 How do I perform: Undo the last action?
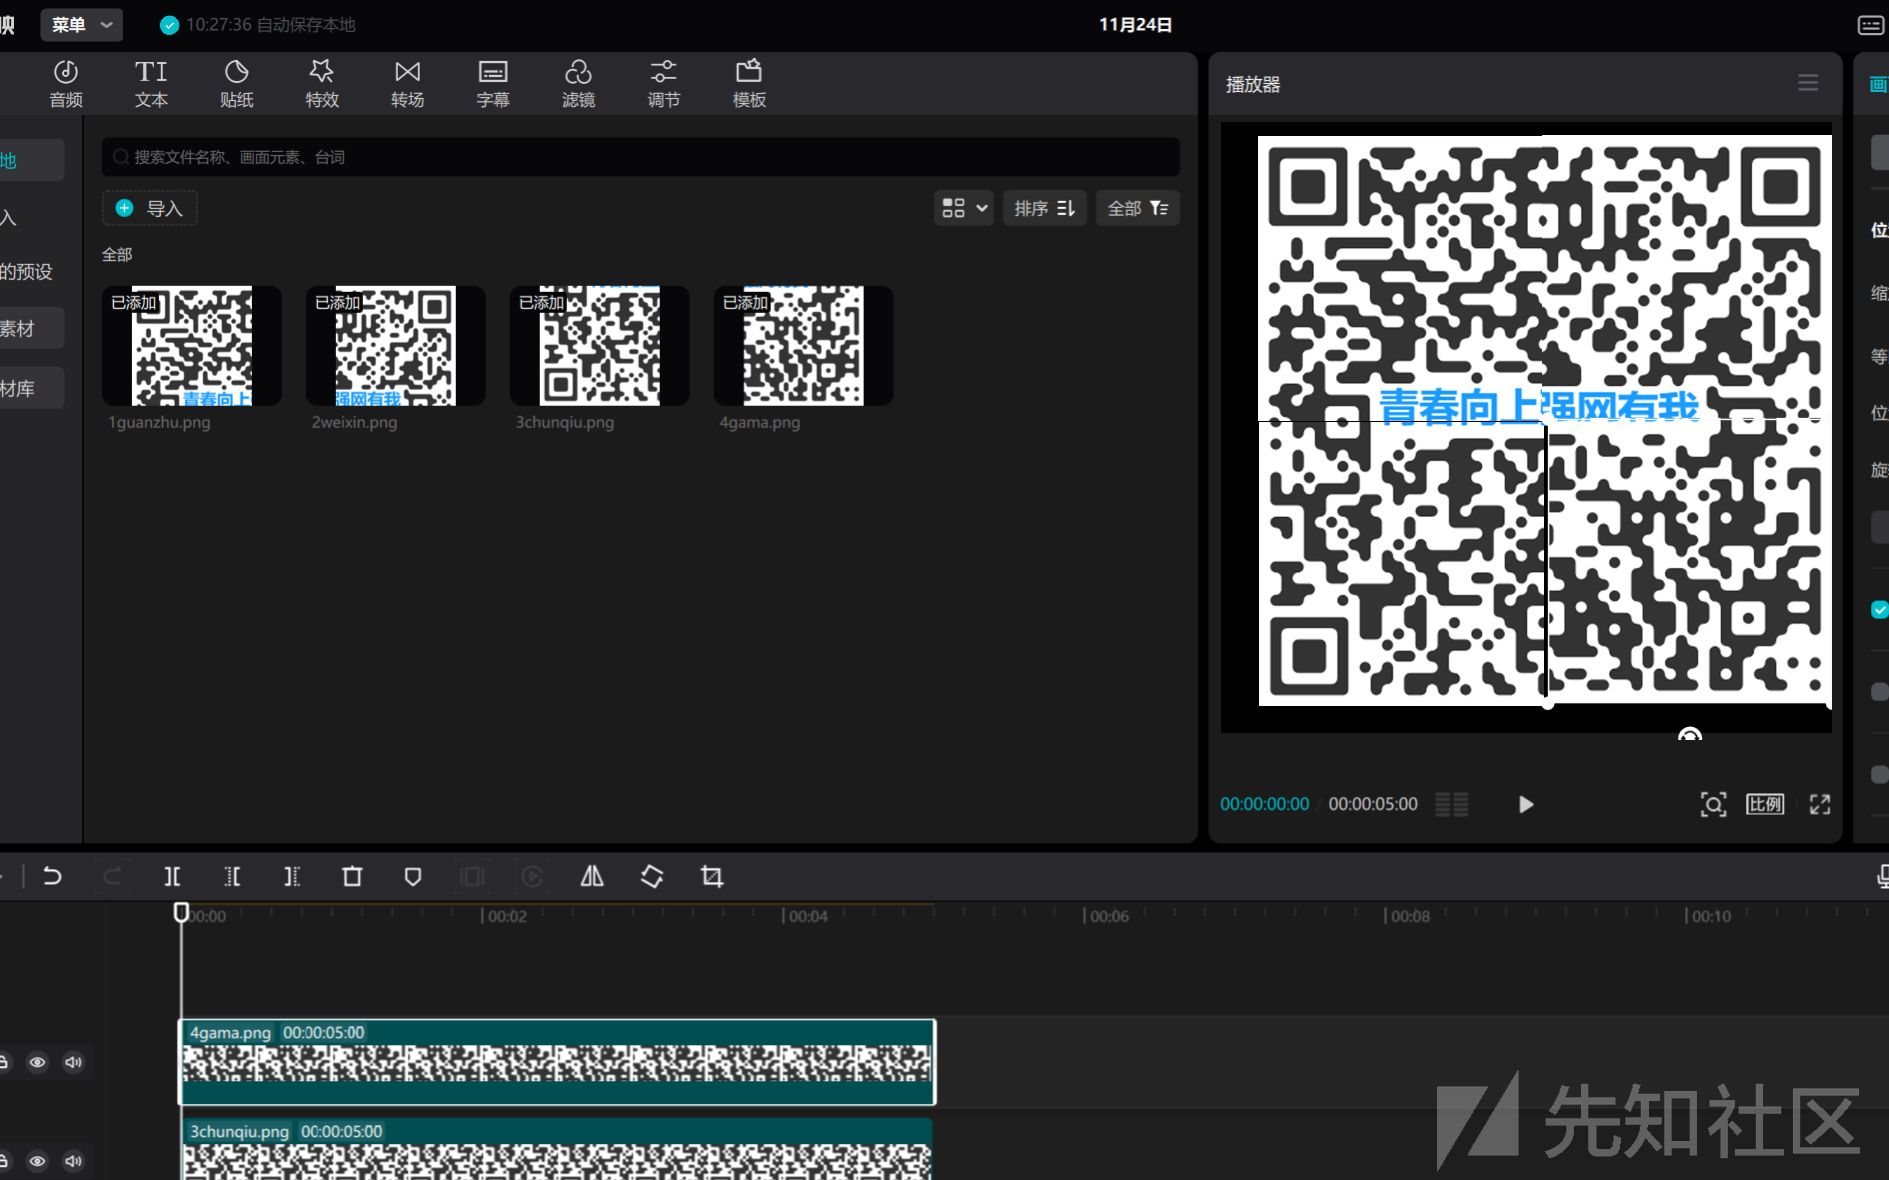click(52, 877)
